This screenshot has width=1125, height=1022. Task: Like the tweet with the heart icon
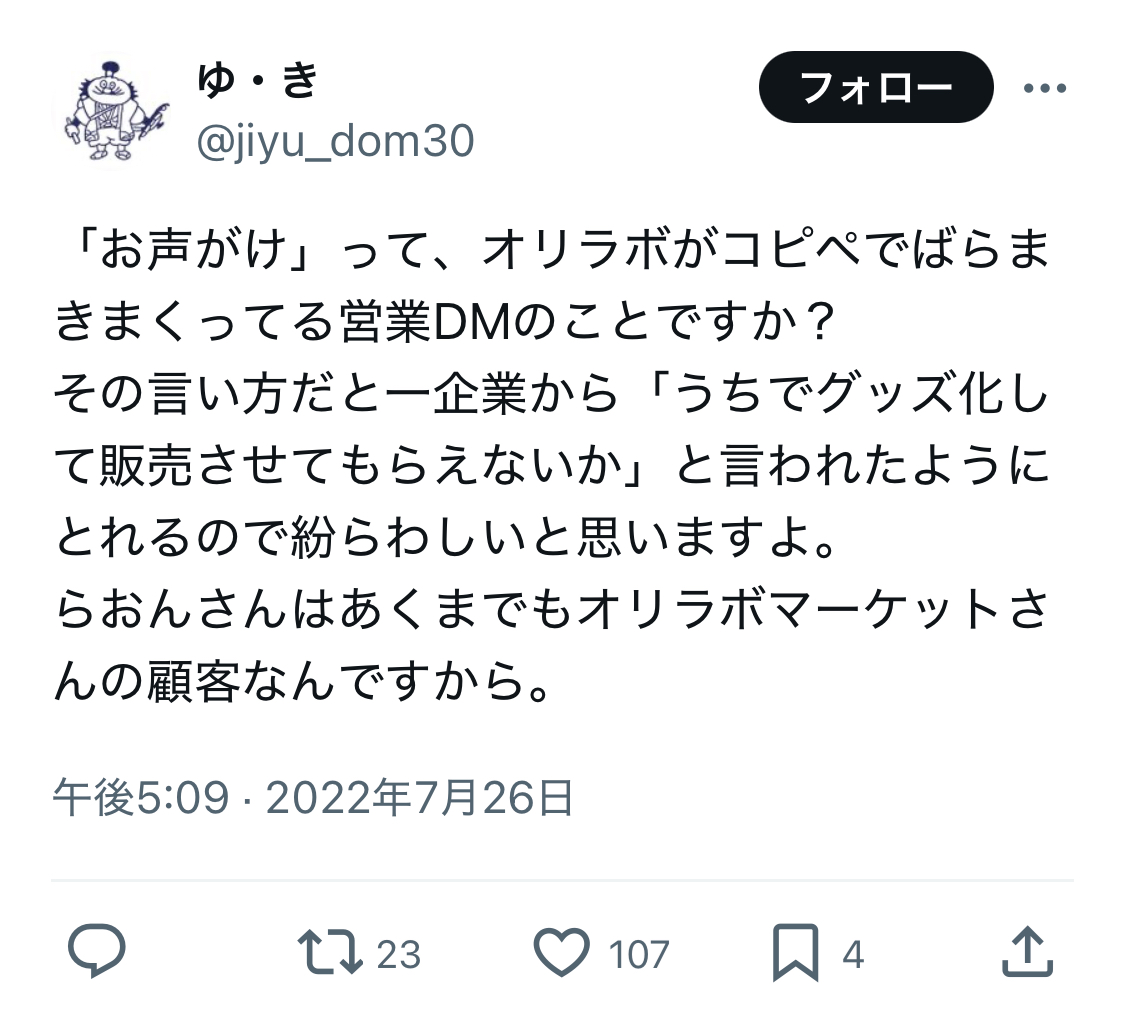click(x=562, y=952)
